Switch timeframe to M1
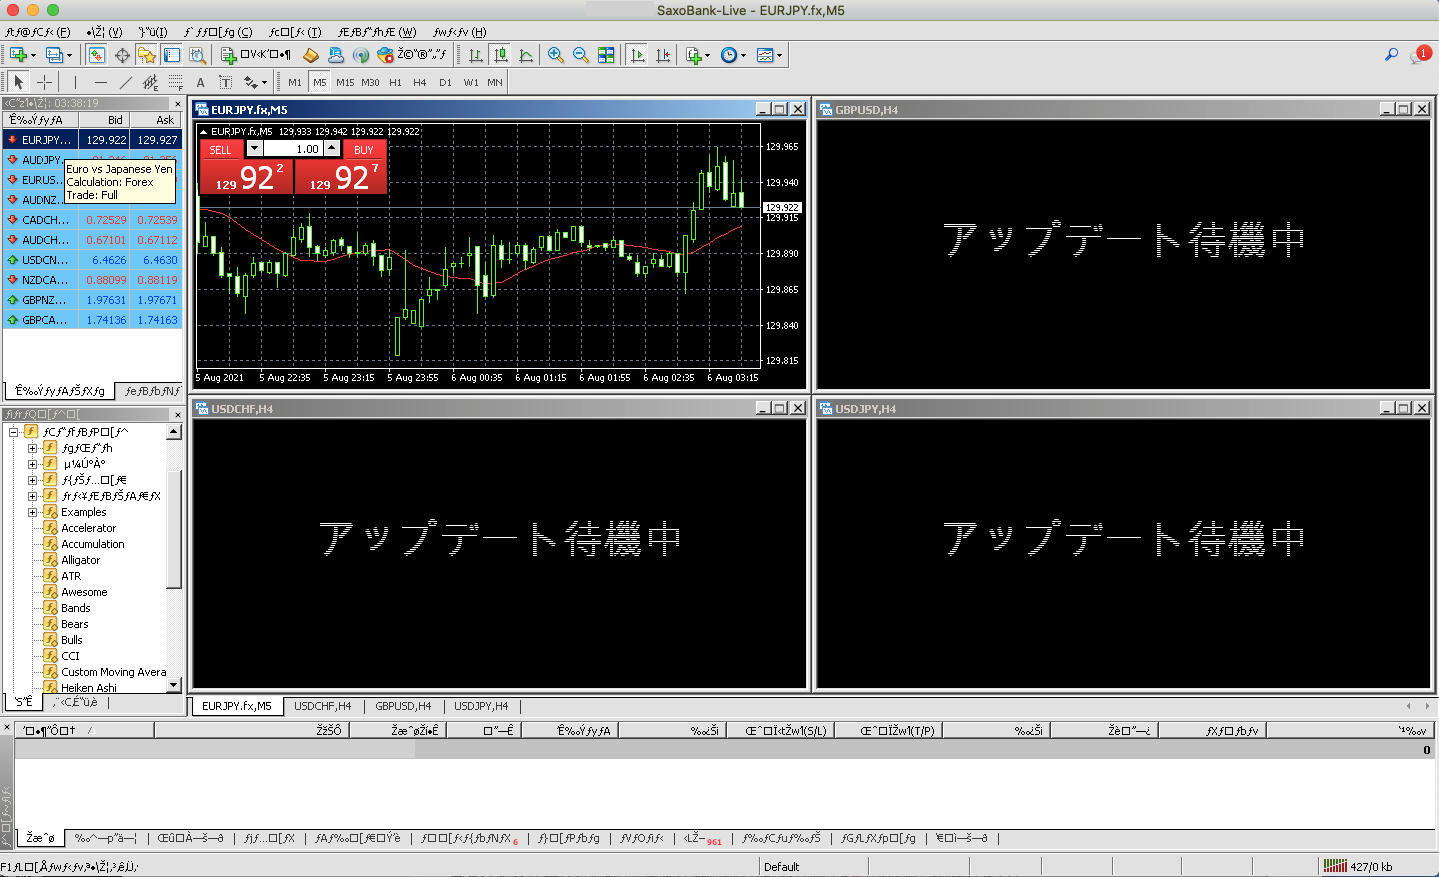1439x877 pixels. (x=295, y=82)
